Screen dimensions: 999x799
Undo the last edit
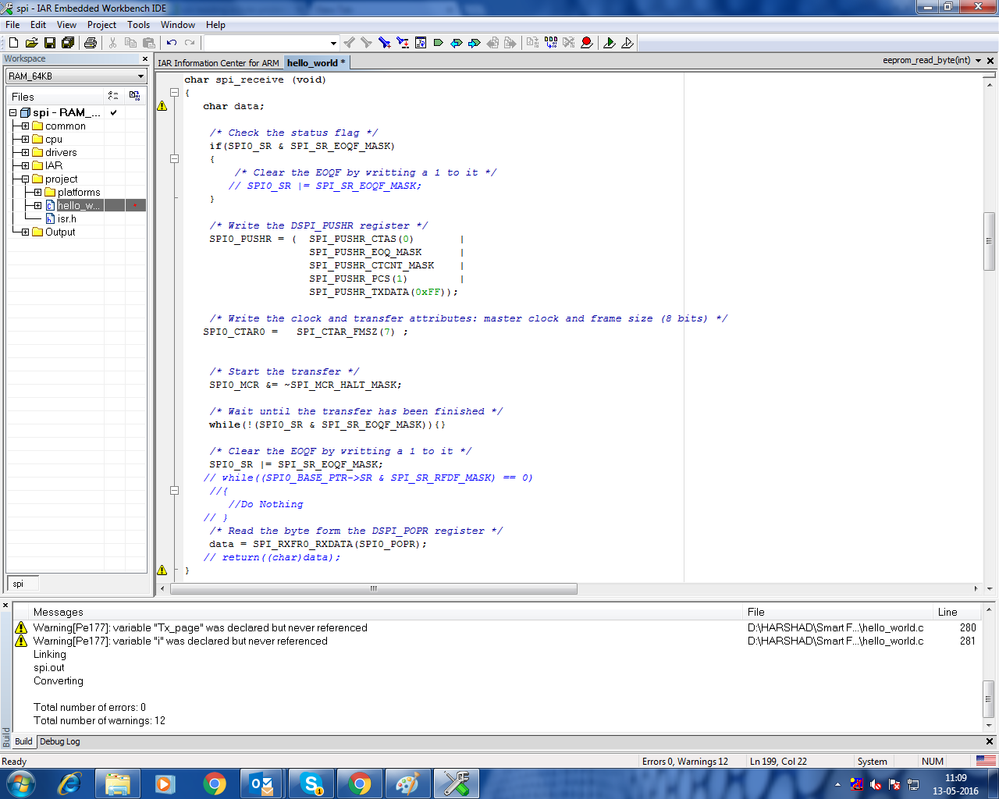click(171, 43)
